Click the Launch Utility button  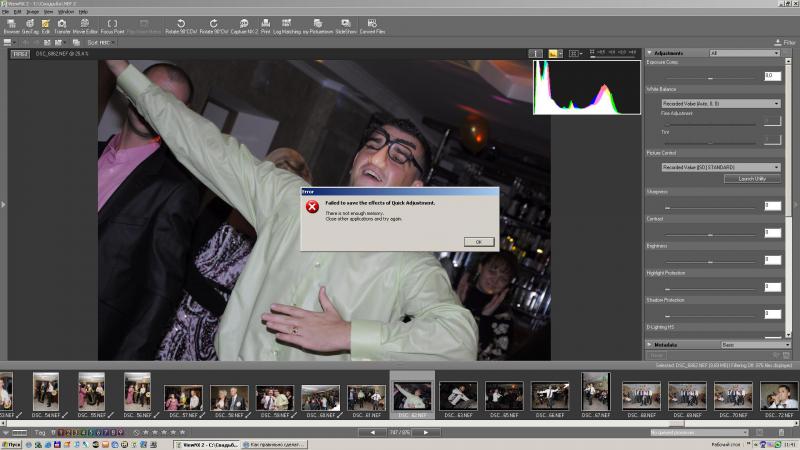coord(752,179)
